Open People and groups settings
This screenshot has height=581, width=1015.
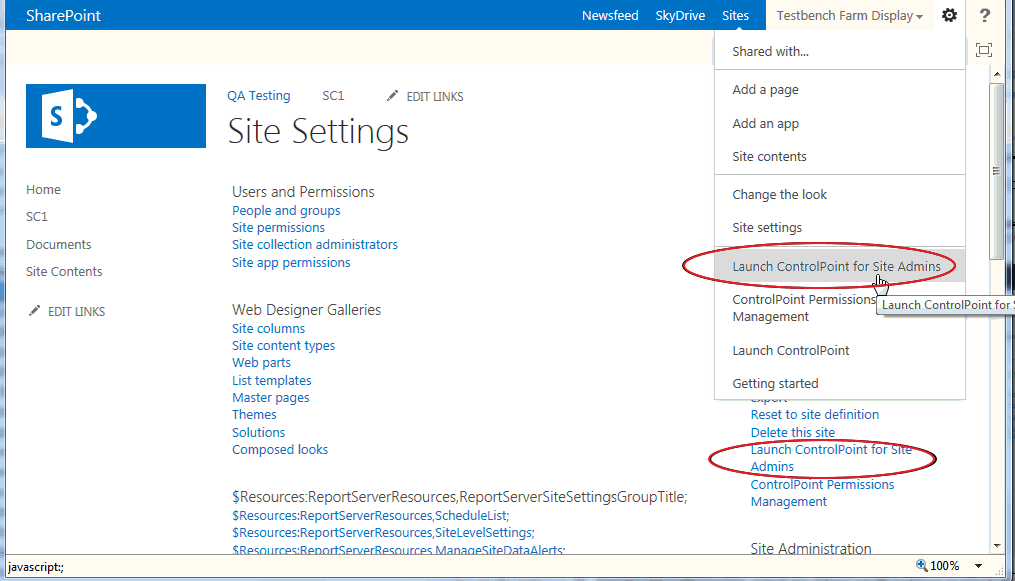click(x=285, y=211)
